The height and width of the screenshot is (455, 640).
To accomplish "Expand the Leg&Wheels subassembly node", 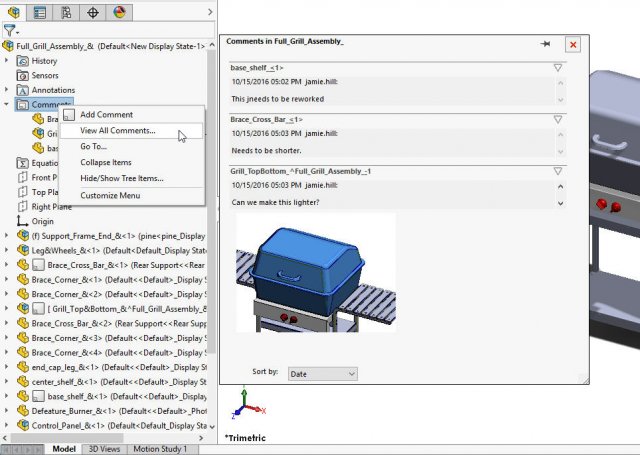I will (6, 250).
